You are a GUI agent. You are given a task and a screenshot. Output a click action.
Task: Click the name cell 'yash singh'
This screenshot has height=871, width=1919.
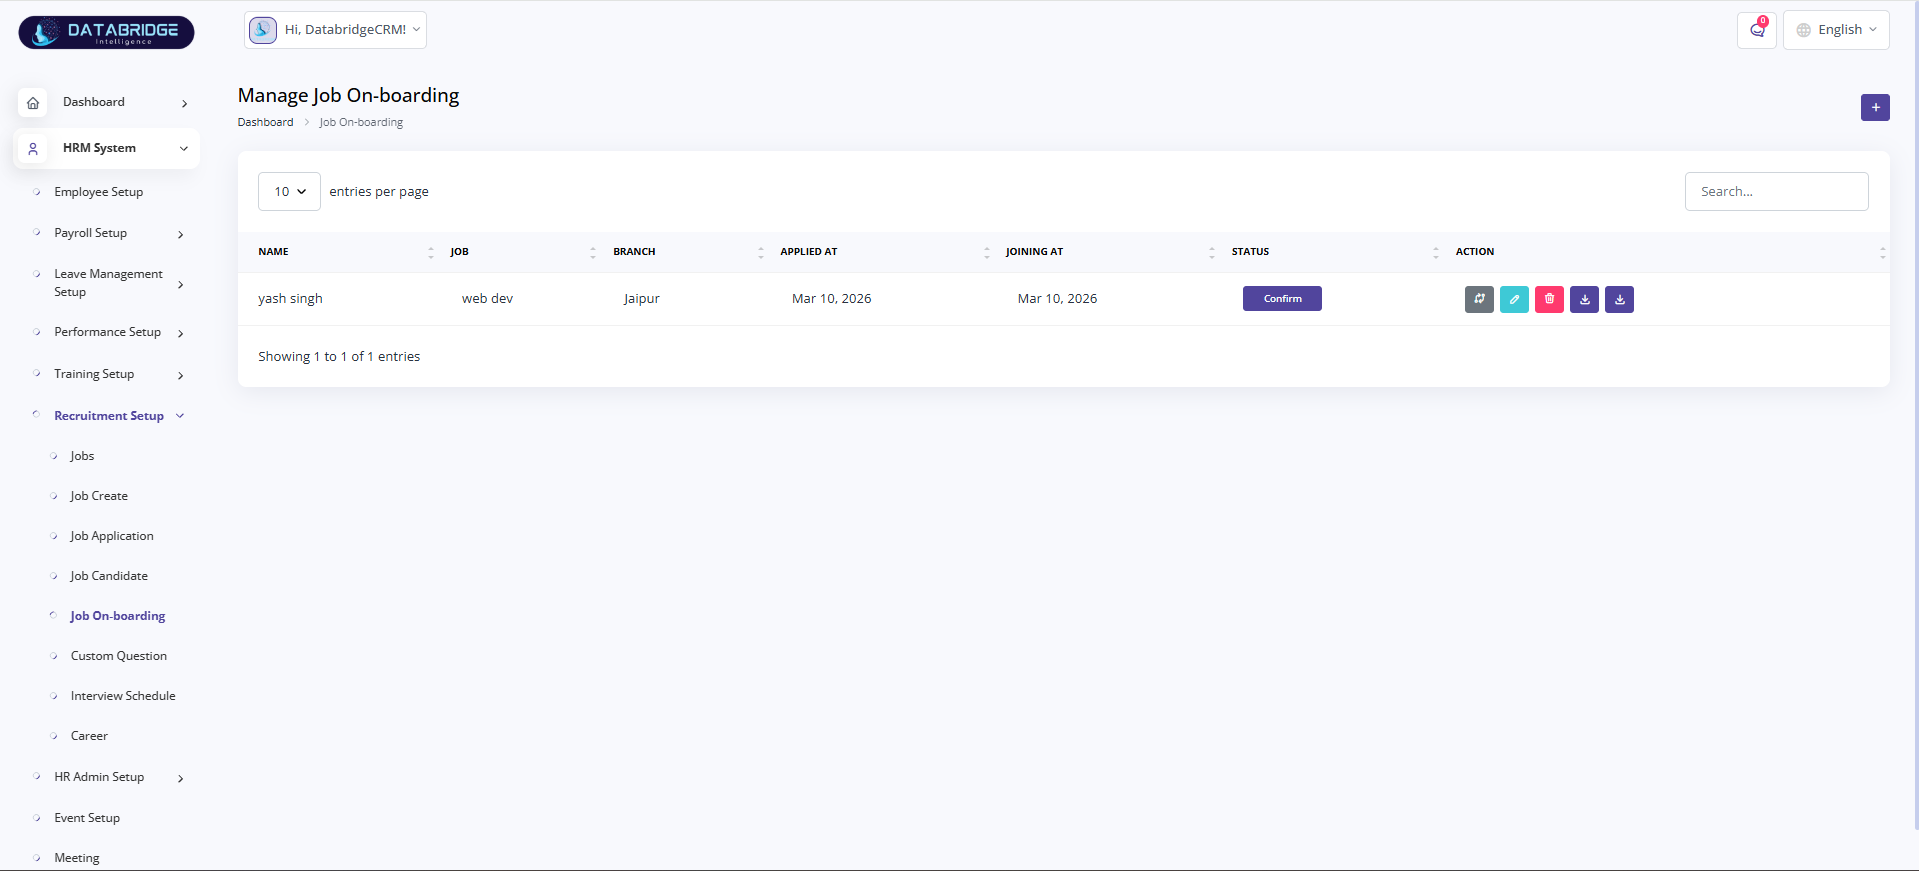click(290, 299)
